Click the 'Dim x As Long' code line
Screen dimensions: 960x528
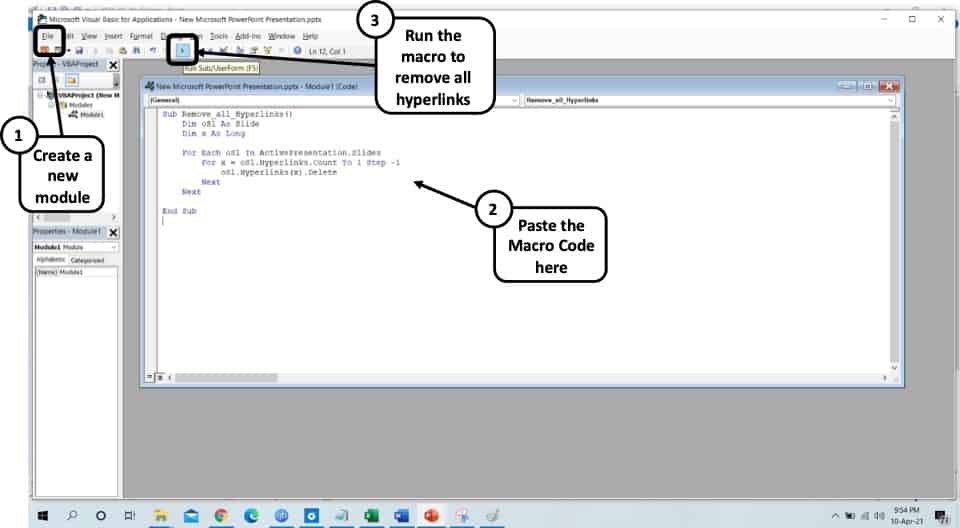pos(213,134)
